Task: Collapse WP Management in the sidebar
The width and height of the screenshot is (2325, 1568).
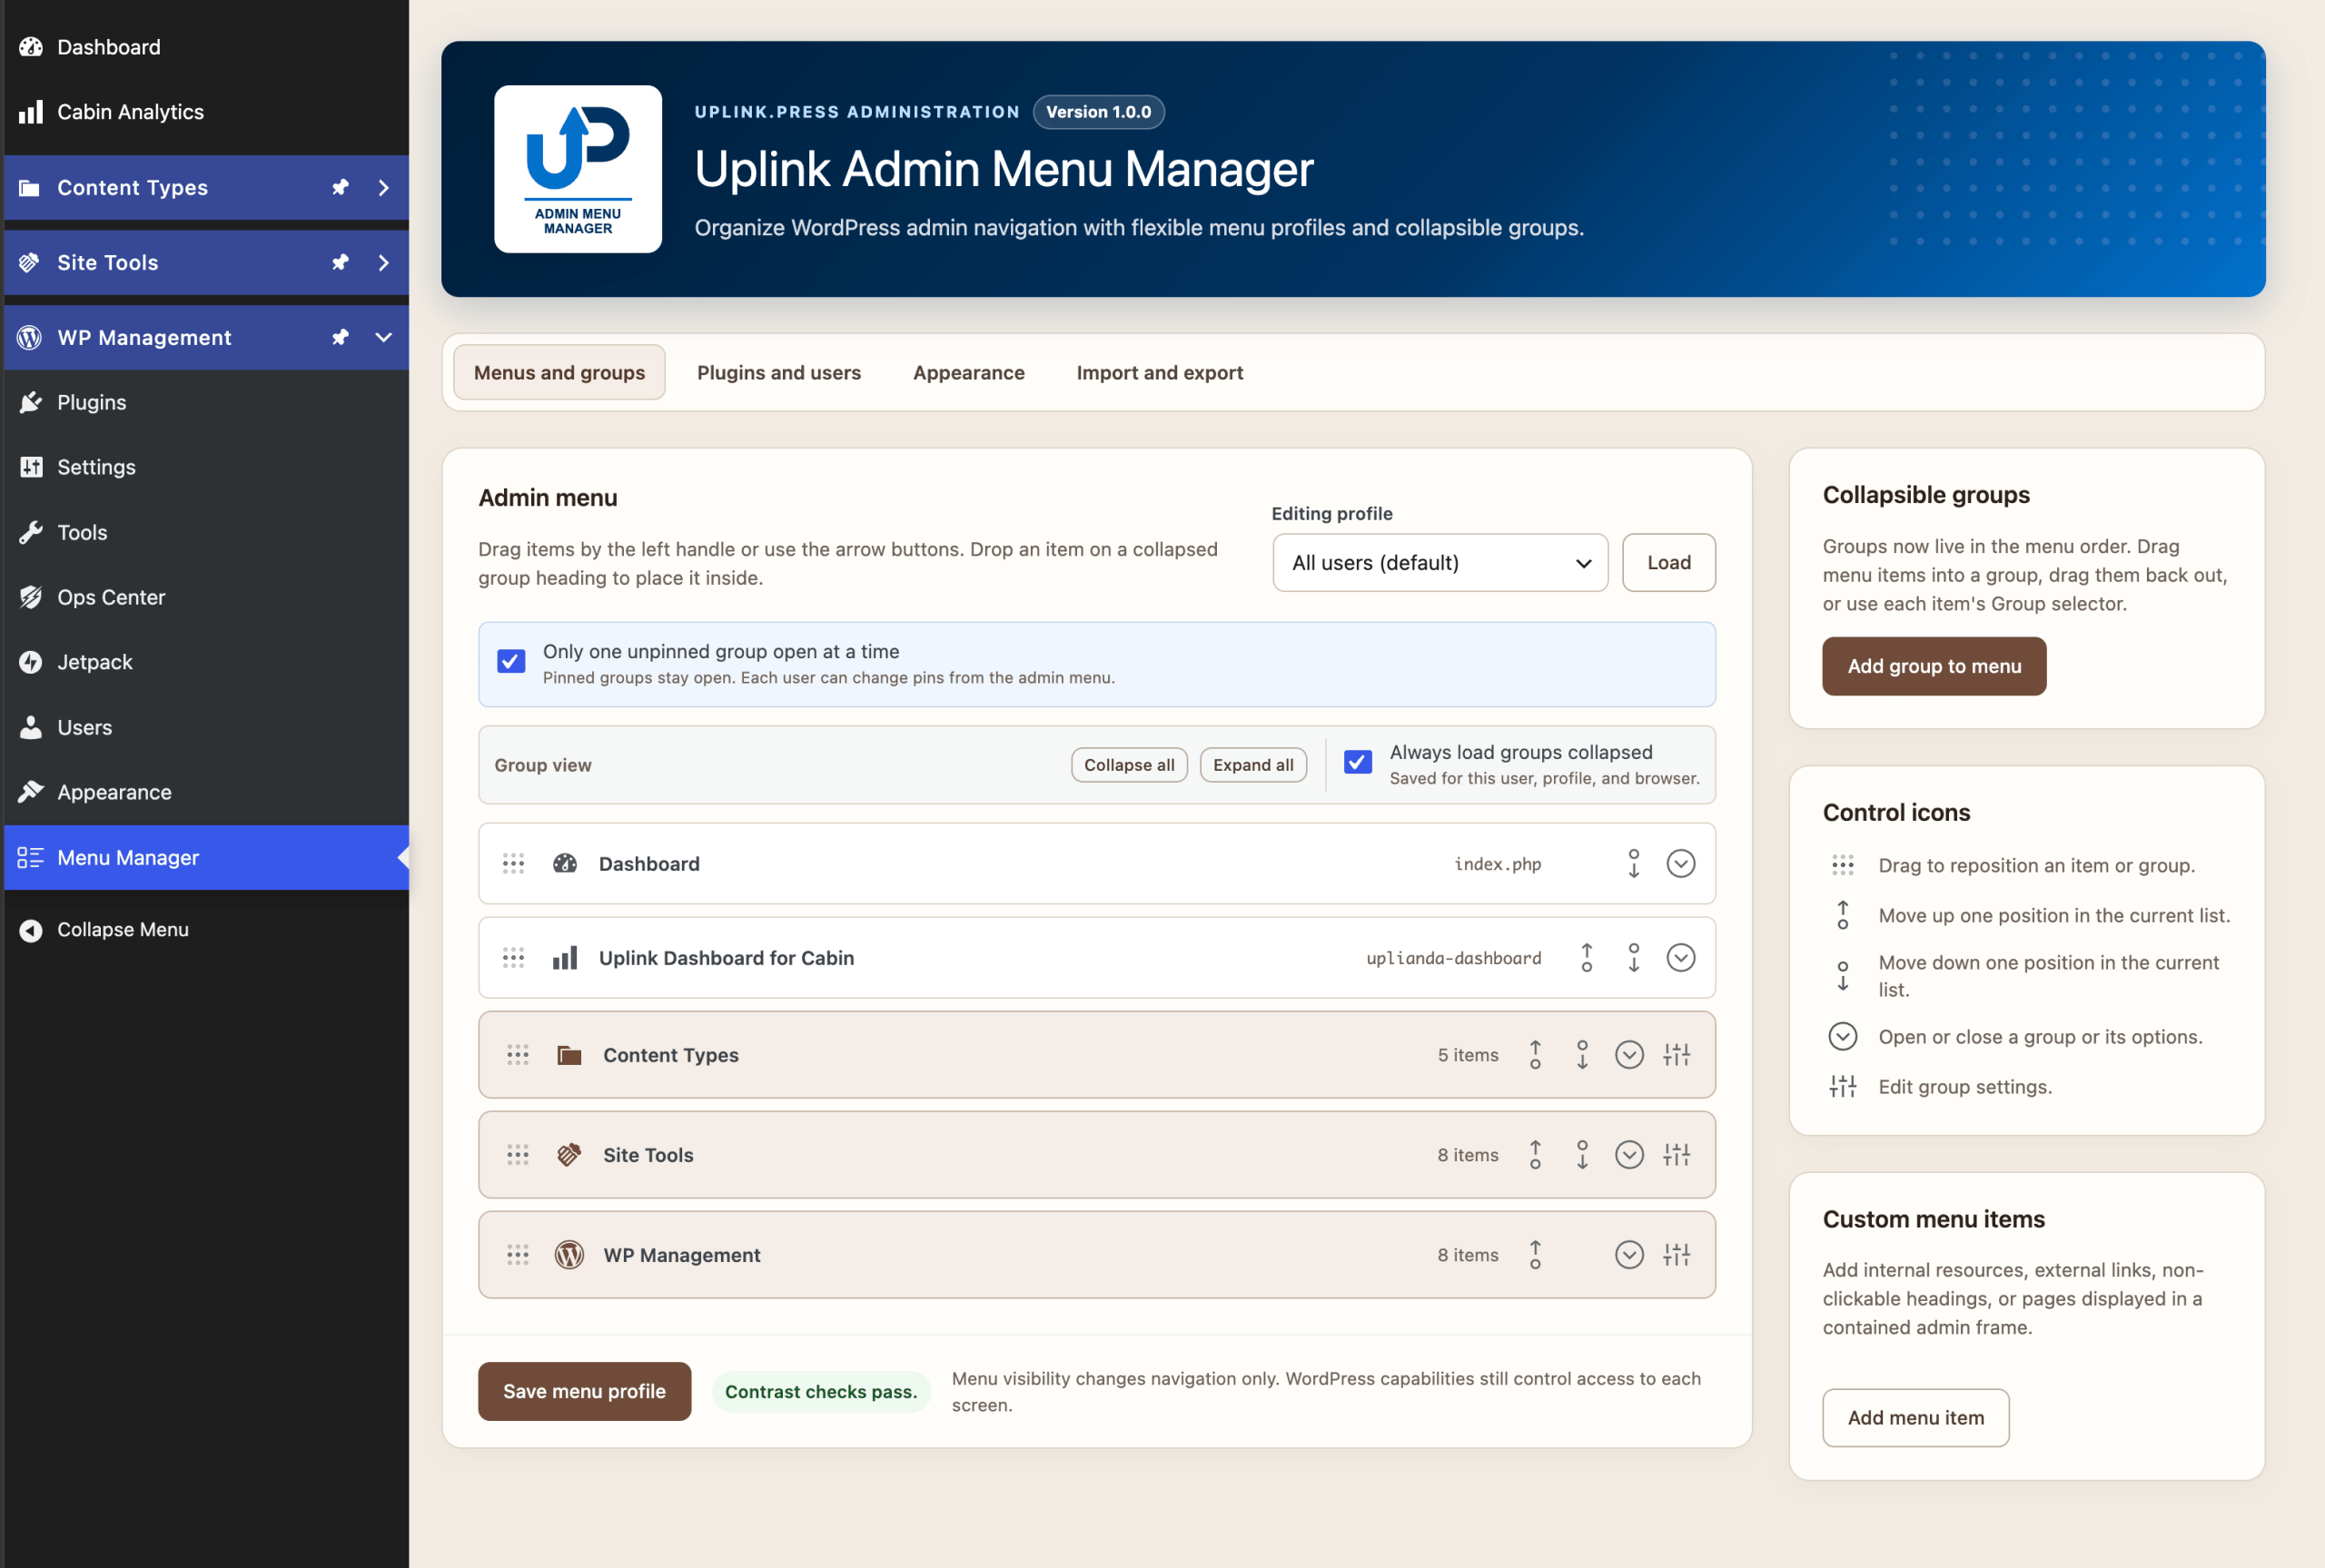Action: (x=383, y=338)
